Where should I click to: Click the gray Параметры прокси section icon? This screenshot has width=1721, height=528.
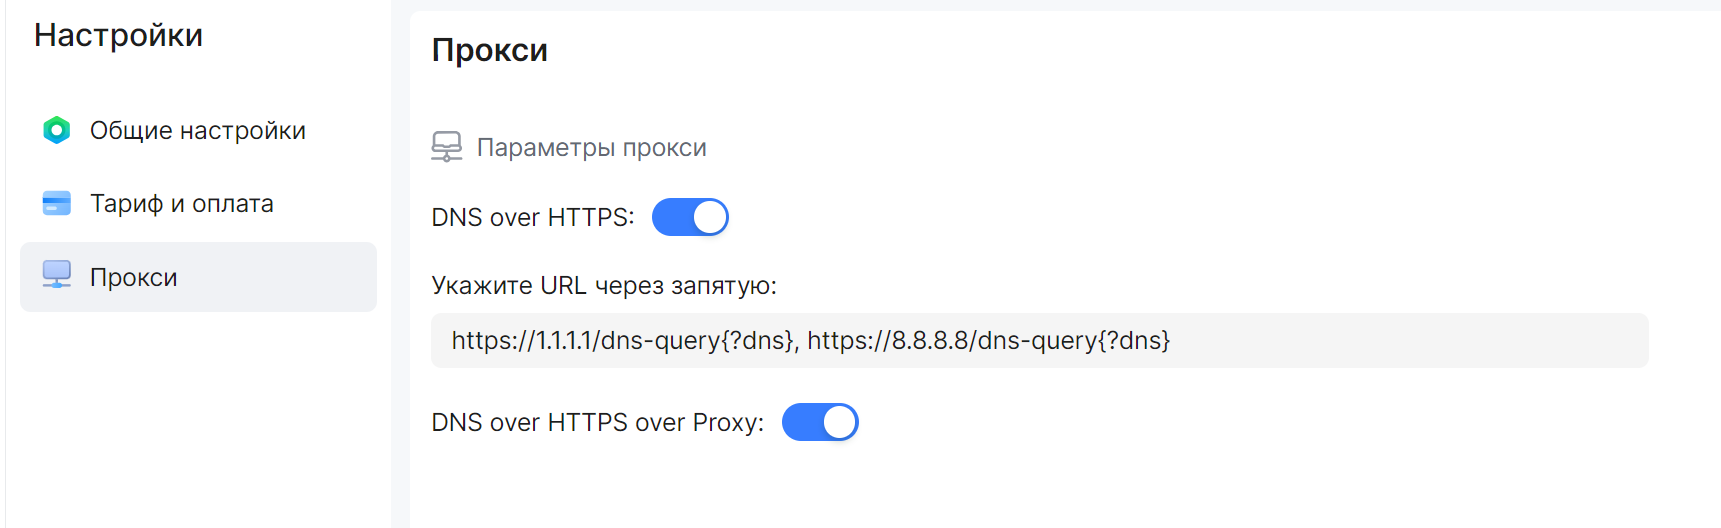click(x=446, y=147)
